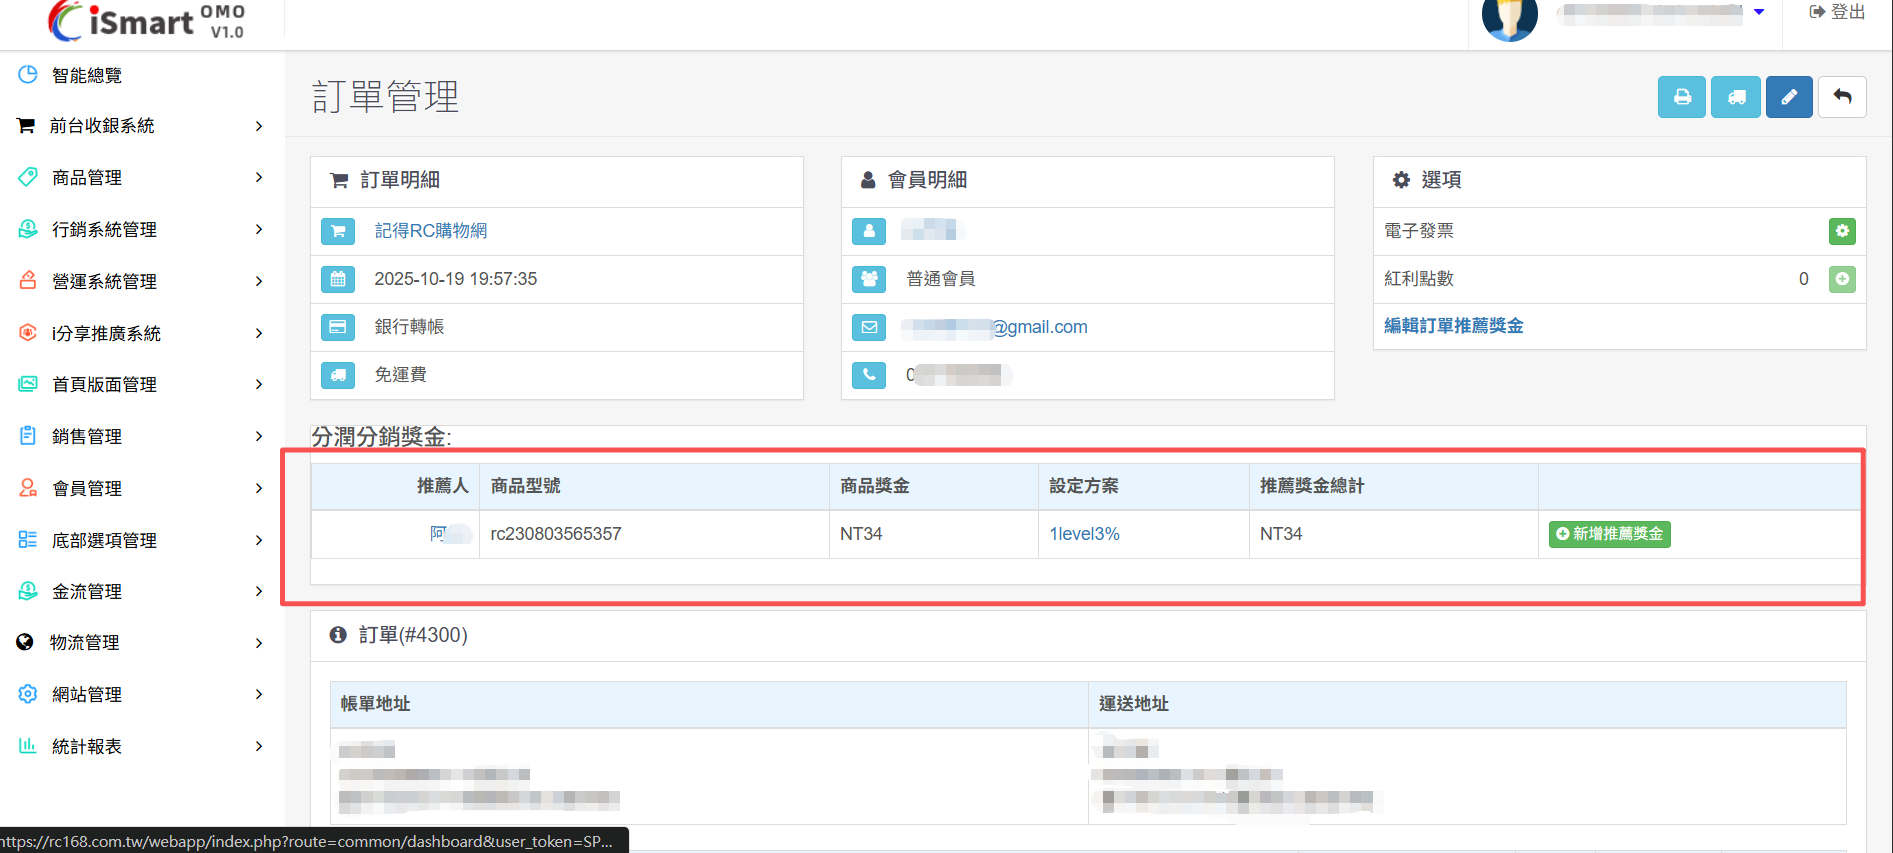The height and width of the screenshot is (853, 1893).
Task: Click the 記得RC購物網 store link
Action: click(431, 231)
